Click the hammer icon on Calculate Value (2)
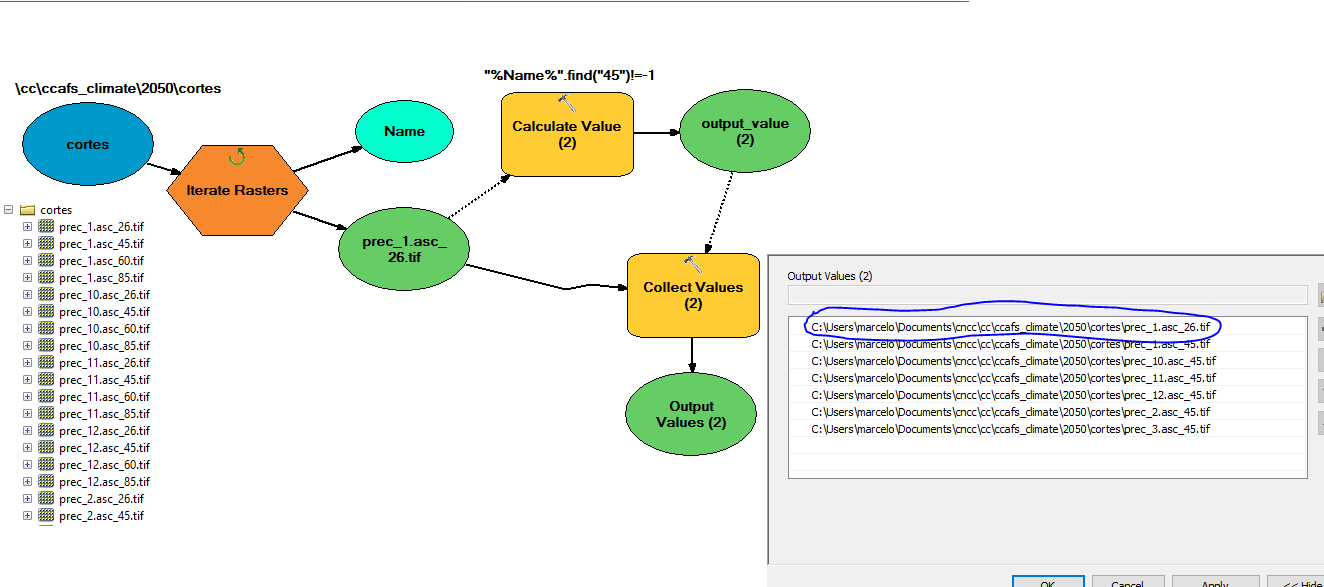Viewport: 1324px width, 587px height. coord(567,103)
